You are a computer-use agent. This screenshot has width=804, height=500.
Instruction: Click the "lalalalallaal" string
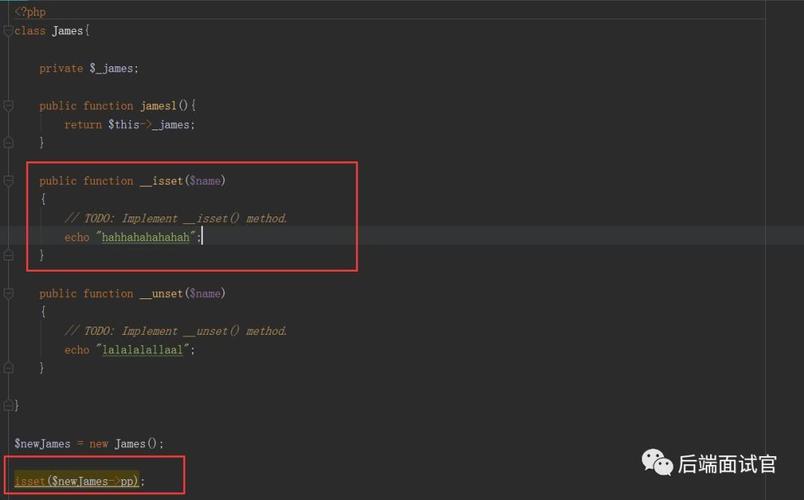pos(143,350)
